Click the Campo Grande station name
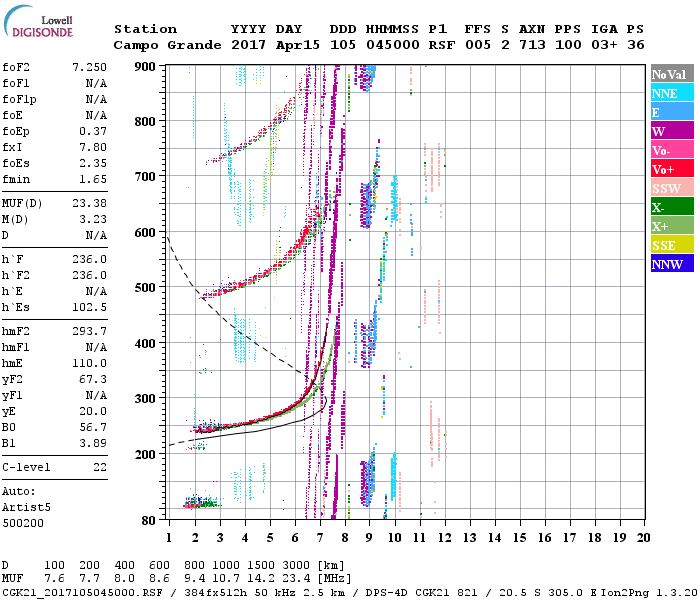The image size is (700, 600). 159,45
